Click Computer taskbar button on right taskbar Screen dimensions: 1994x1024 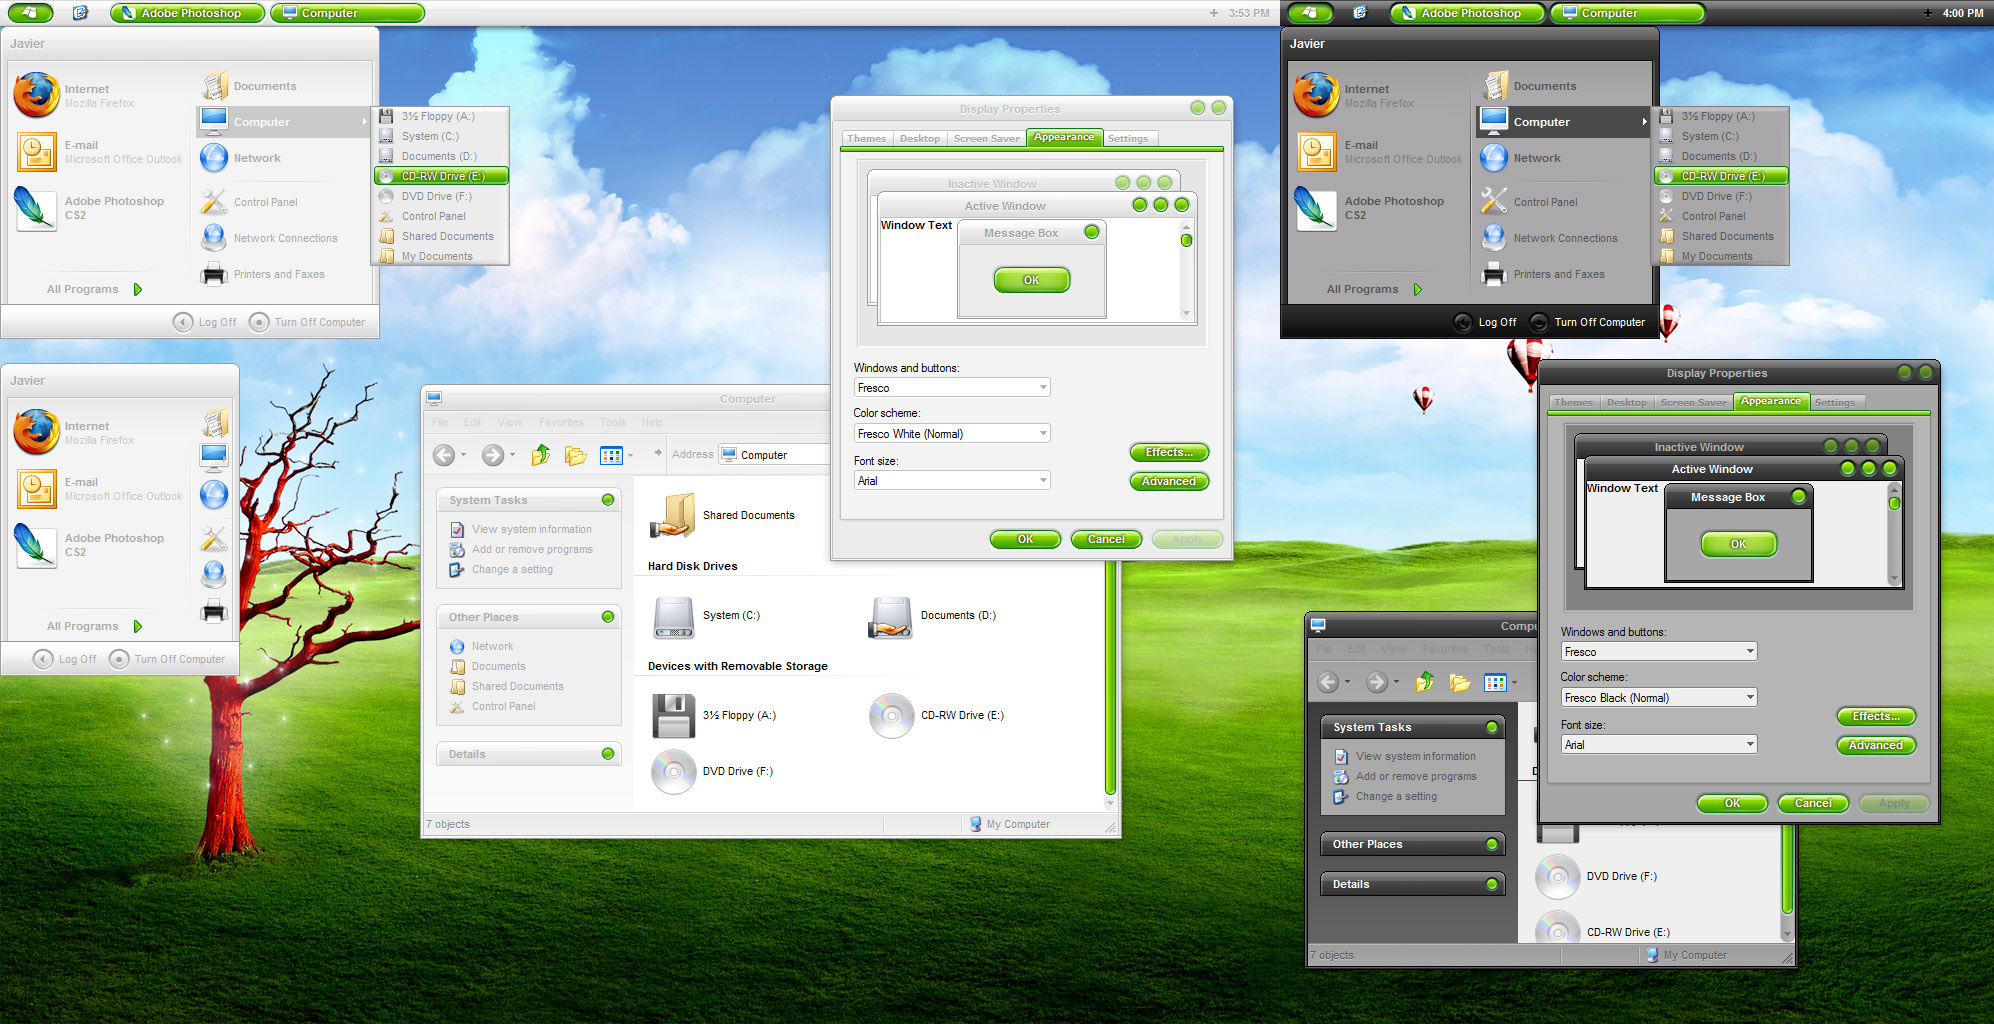point(1627,13)
